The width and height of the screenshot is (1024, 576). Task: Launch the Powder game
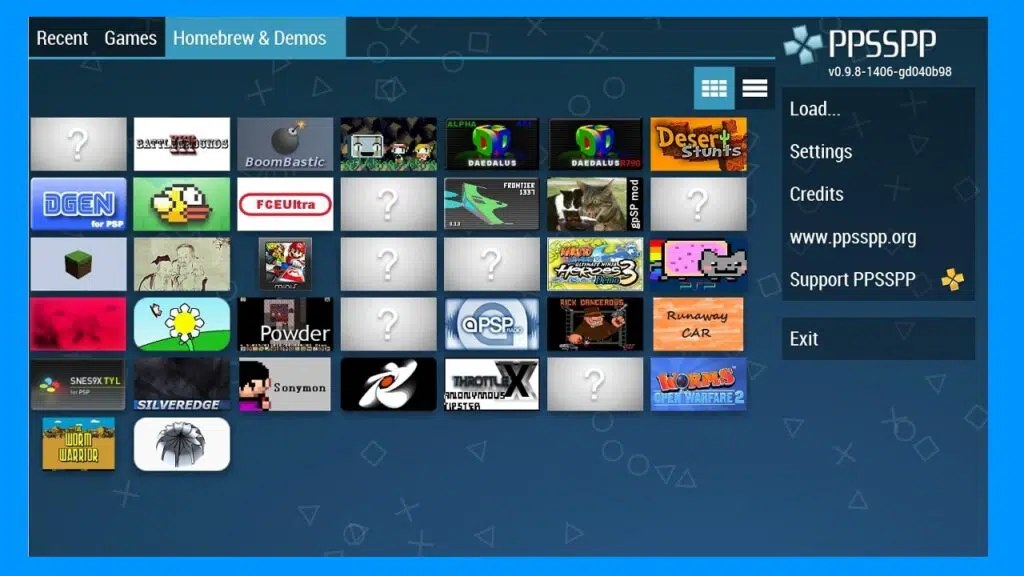tap(285, 325)
